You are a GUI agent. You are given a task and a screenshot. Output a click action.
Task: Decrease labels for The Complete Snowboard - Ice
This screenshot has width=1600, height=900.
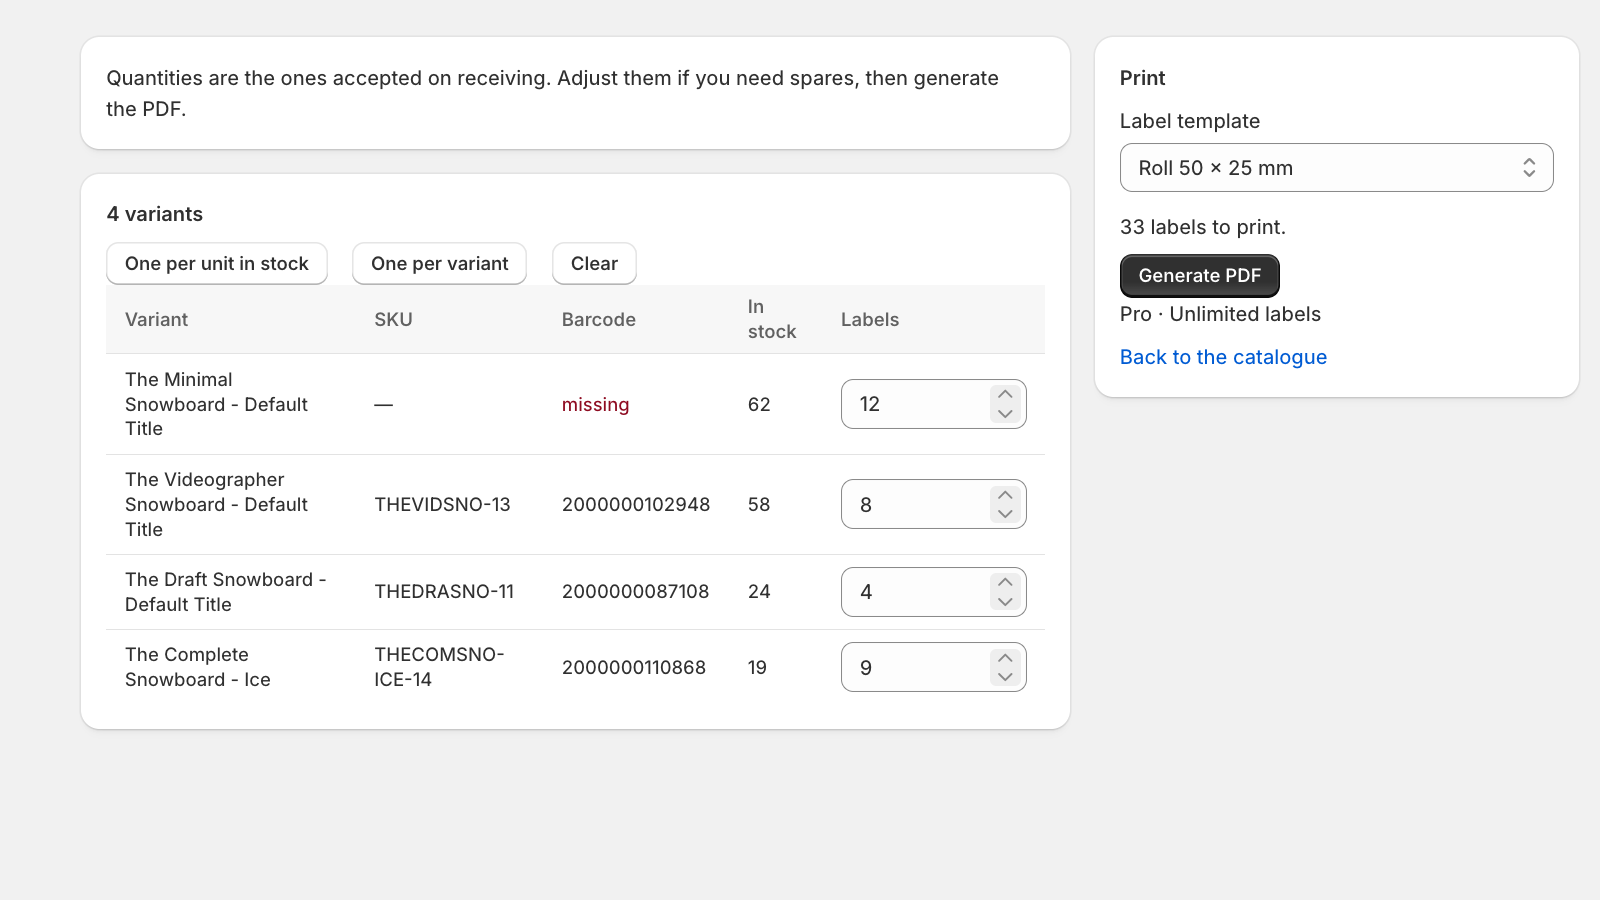[x=1005, y=677]
